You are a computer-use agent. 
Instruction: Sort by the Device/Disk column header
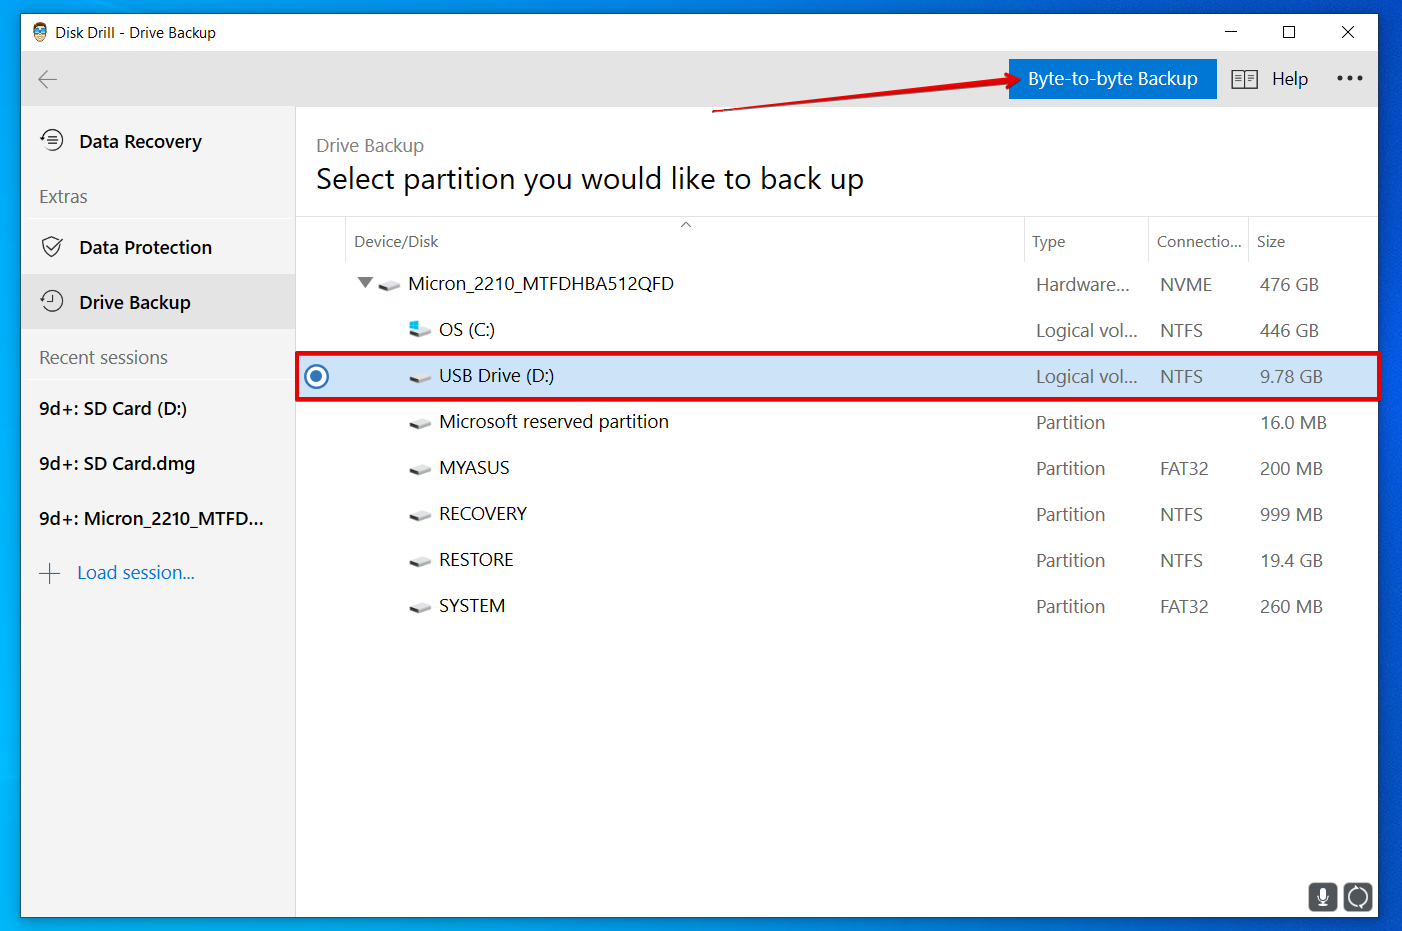(x=396, y=242)
